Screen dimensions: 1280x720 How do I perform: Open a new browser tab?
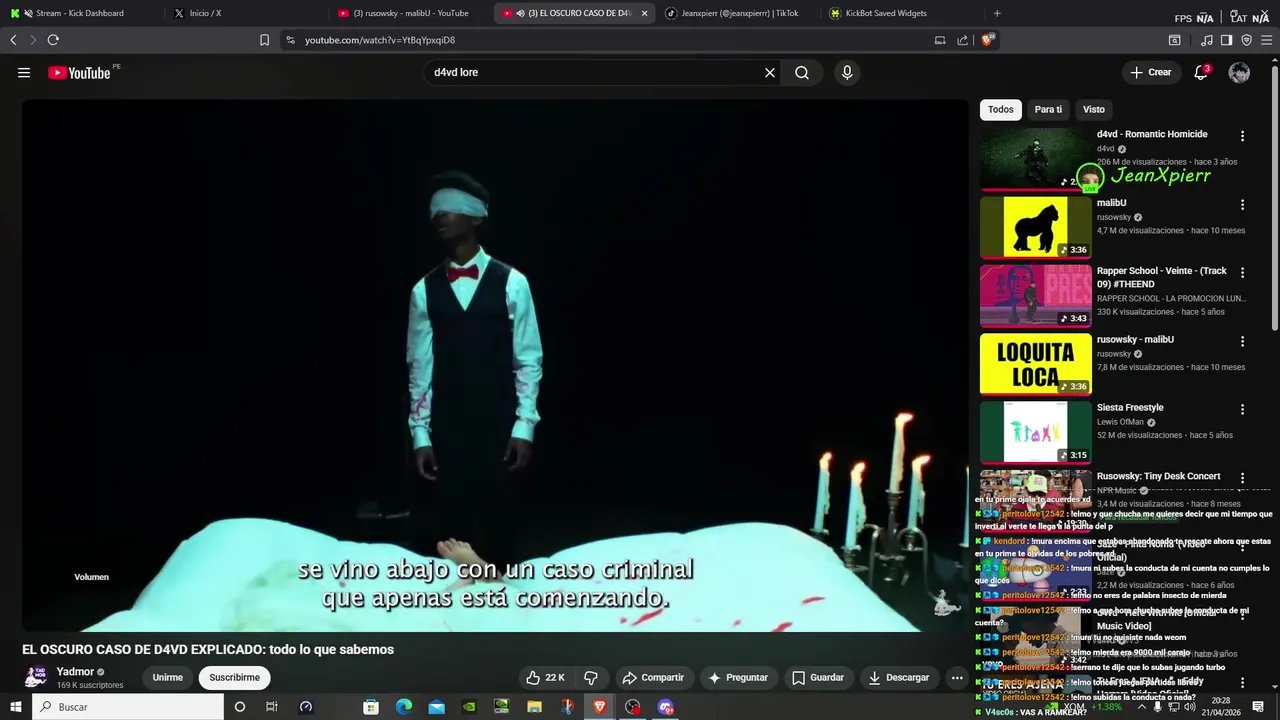[x=997, y=13]
